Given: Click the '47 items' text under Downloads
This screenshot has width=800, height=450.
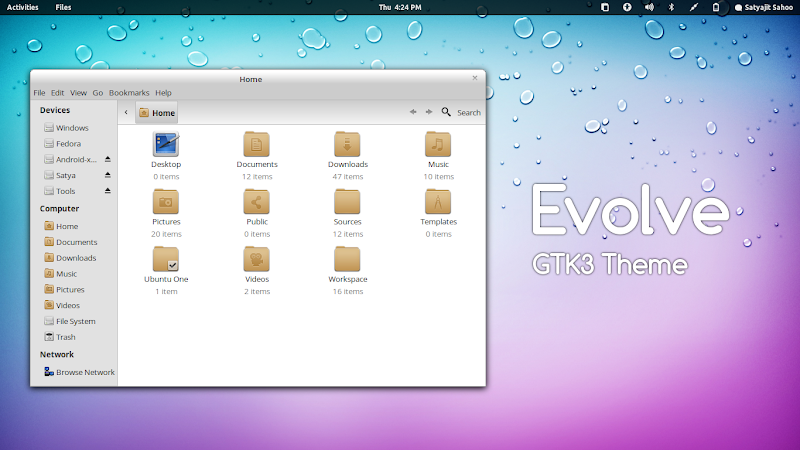Looking at the screenshot, I should [x=347, y=177].
